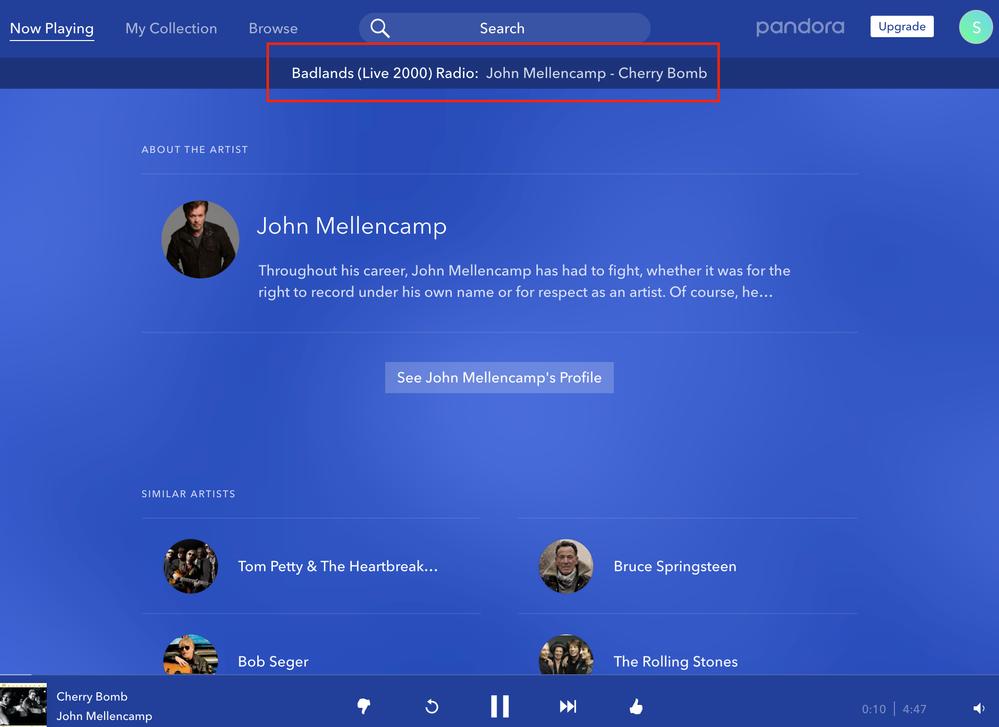Open the Cherry Bomb album art thumbnail
The width and height of the screenshot is (999, 727).
point(23,705)
